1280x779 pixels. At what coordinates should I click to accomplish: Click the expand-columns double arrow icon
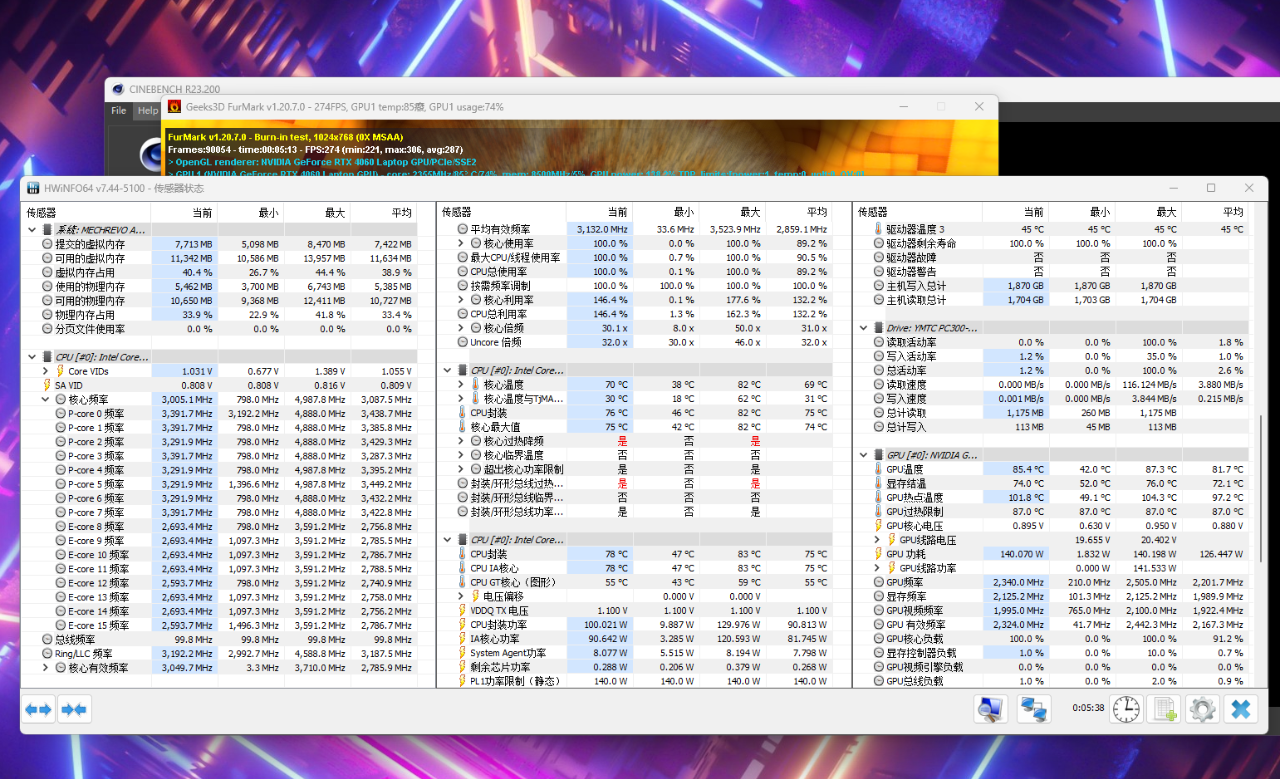(x=39, y=710)
